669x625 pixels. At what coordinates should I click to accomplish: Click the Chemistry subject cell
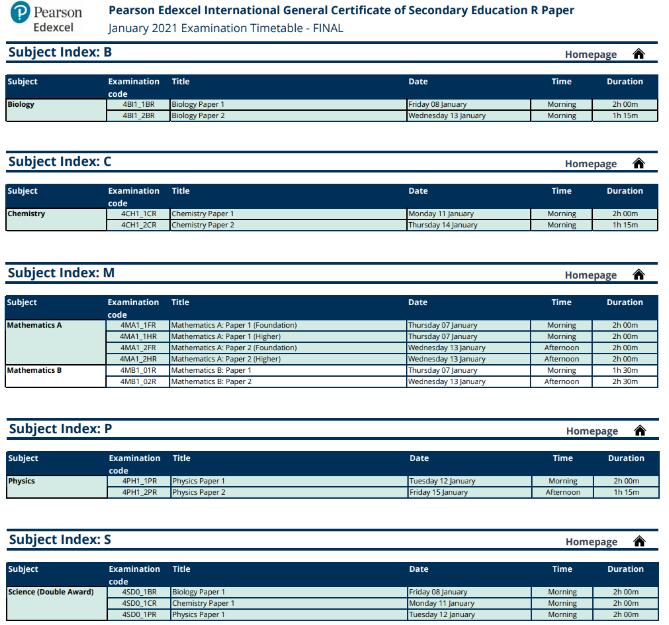pos(56,219)
